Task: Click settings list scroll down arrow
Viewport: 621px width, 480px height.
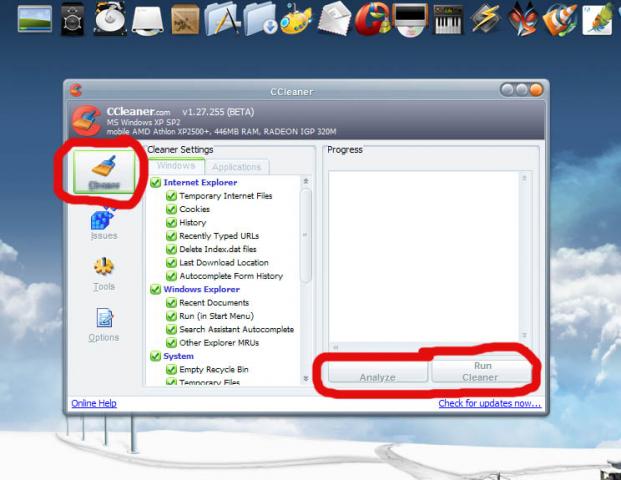Action: tap(306, 379)
